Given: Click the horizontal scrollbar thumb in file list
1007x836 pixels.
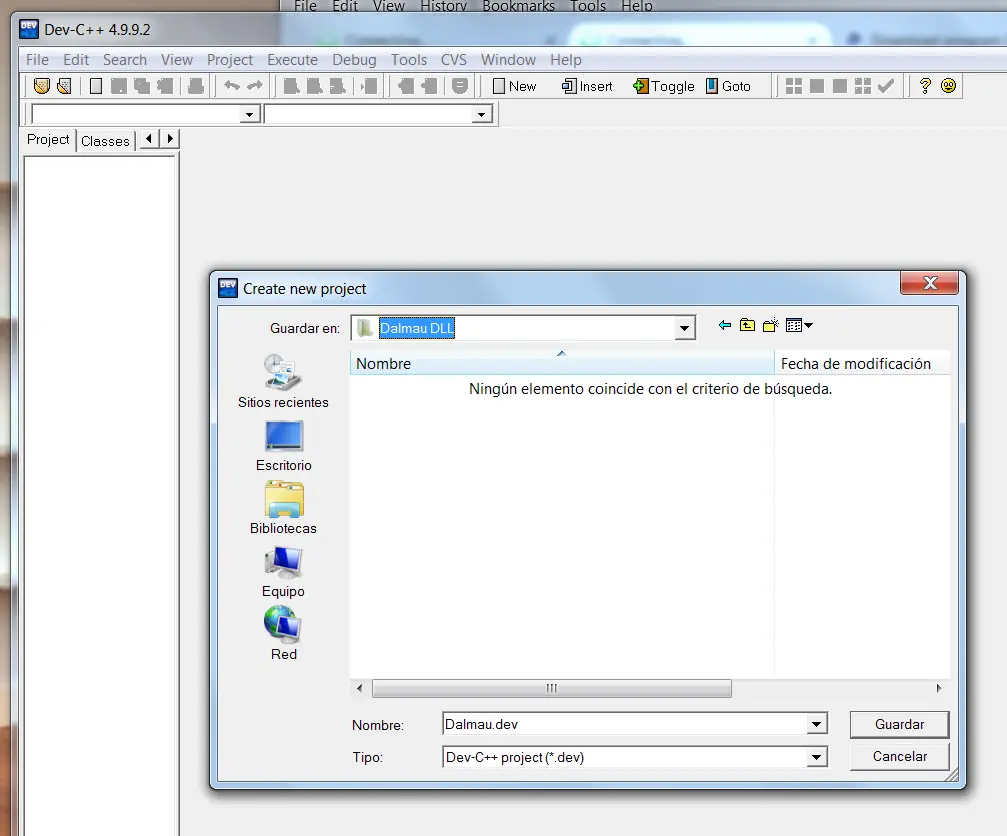Looking at the screenshot, I should (x=552, y=688).
